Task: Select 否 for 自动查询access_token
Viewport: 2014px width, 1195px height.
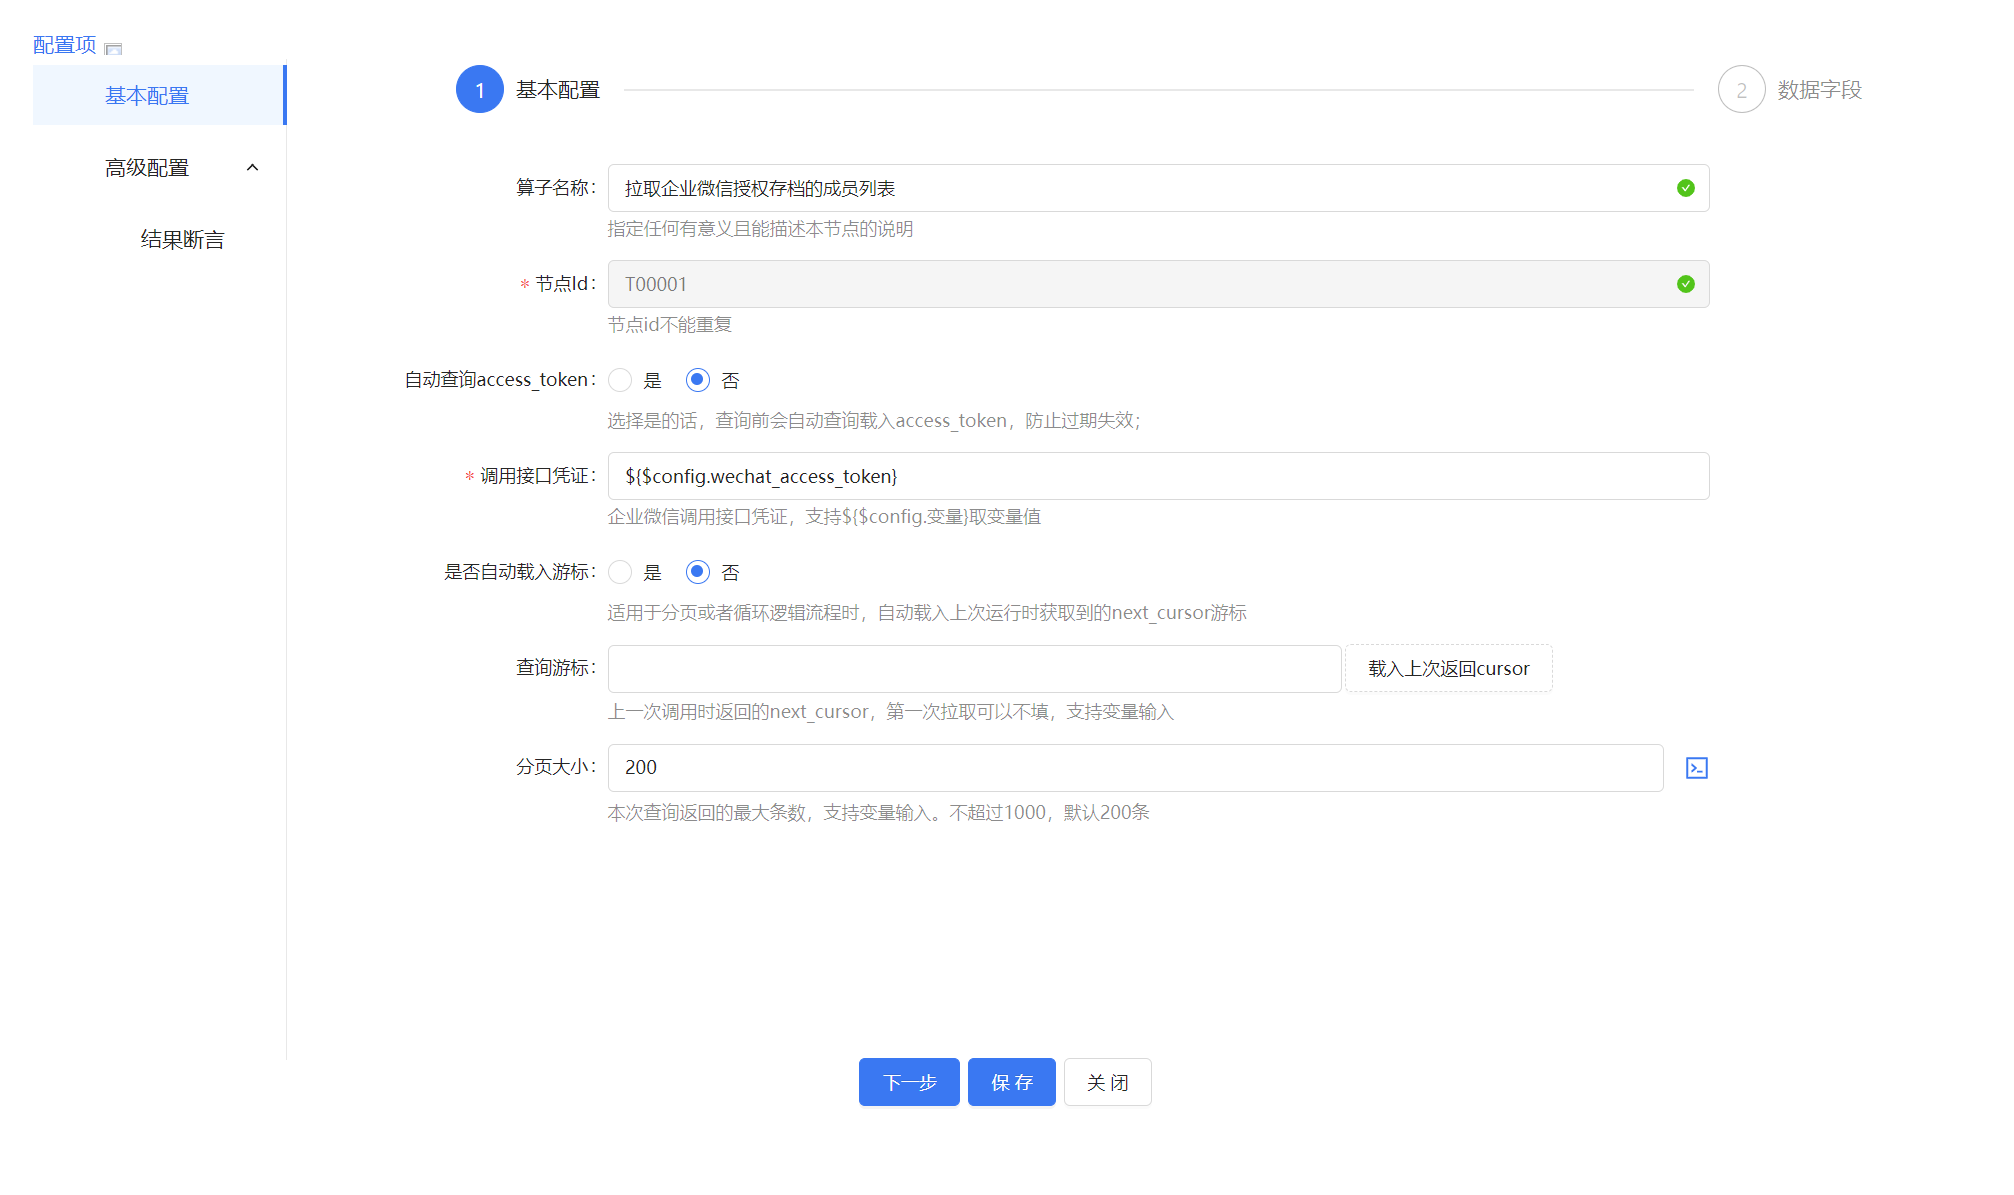Action: [697, 380]
